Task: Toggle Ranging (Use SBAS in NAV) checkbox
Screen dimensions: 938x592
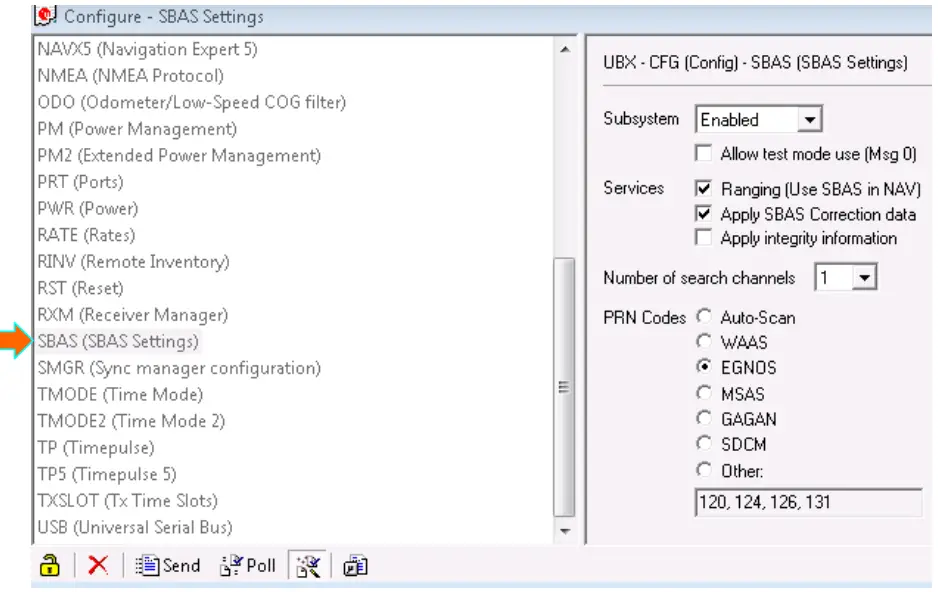Action: coord(703,189)
